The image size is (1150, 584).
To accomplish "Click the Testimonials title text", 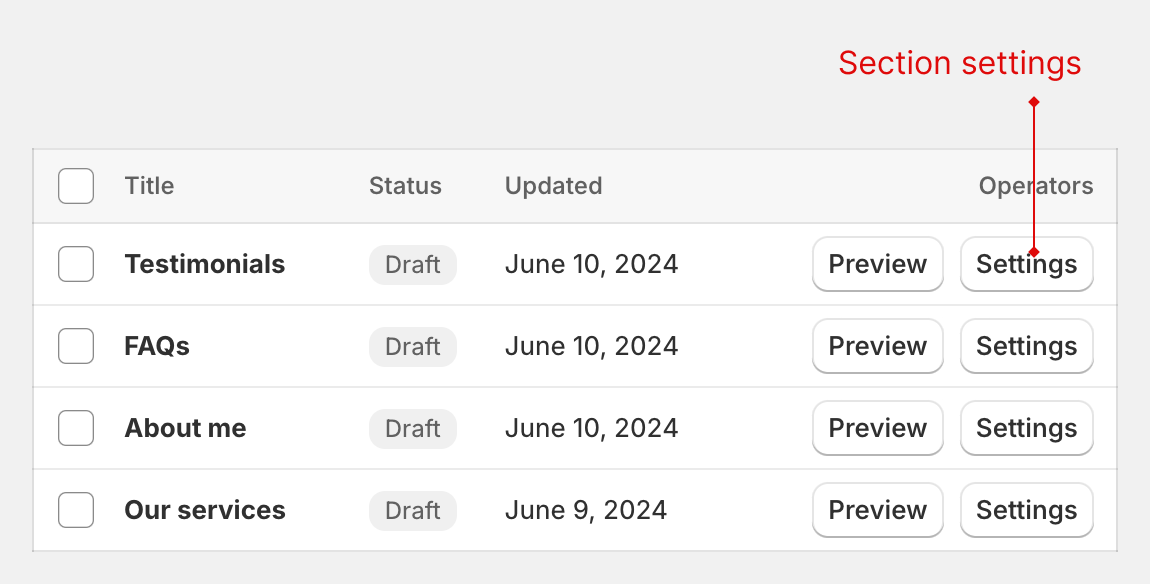I will tap(204, 264).
